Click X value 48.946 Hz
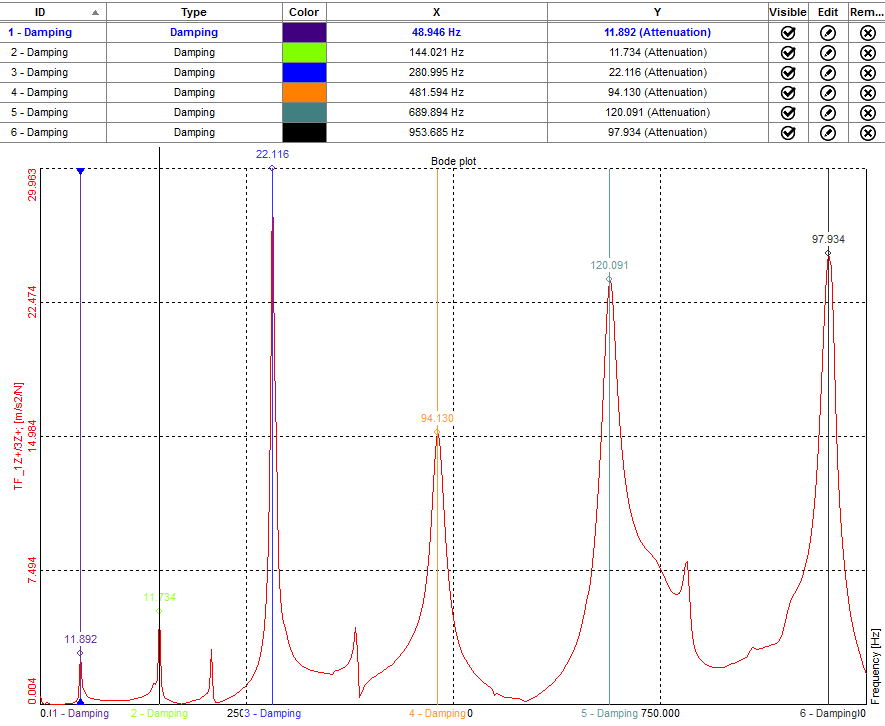Screen dimensions: 885x726 click(x=436, y=32)
